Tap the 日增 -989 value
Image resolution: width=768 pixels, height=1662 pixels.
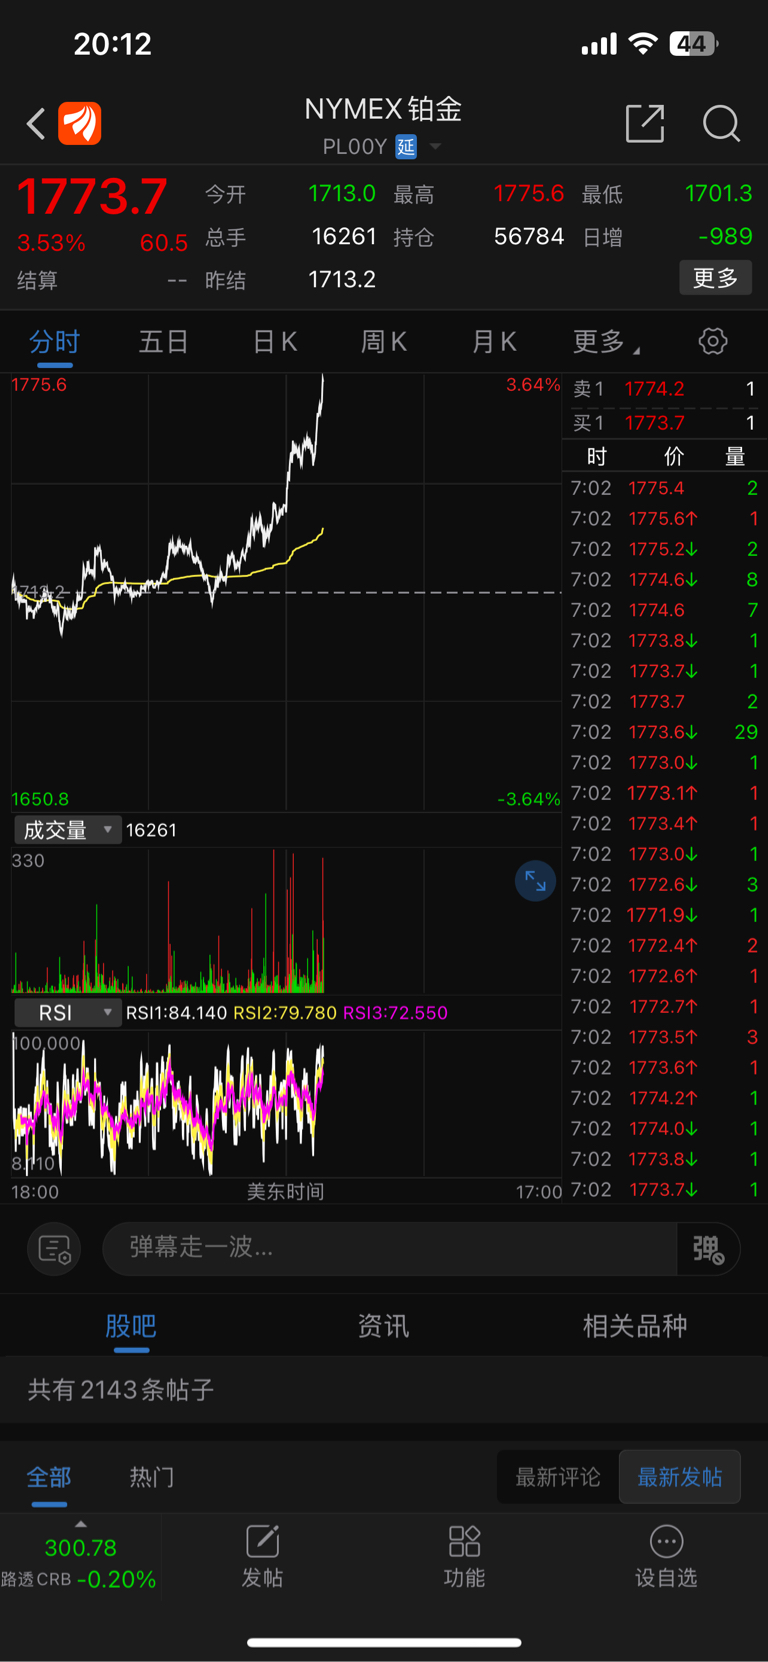click(x=725, y=237)
